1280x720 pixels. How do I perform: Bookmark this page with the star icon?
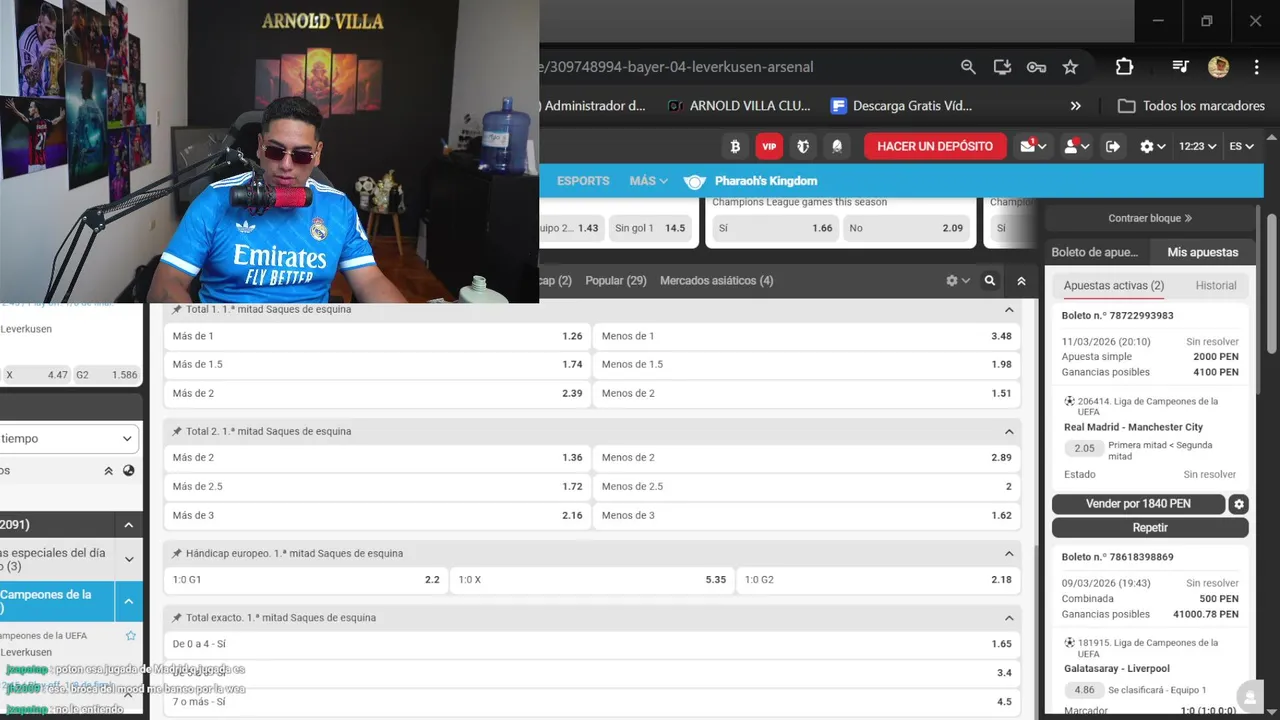pyautogui.click(x=1070, y=67)
